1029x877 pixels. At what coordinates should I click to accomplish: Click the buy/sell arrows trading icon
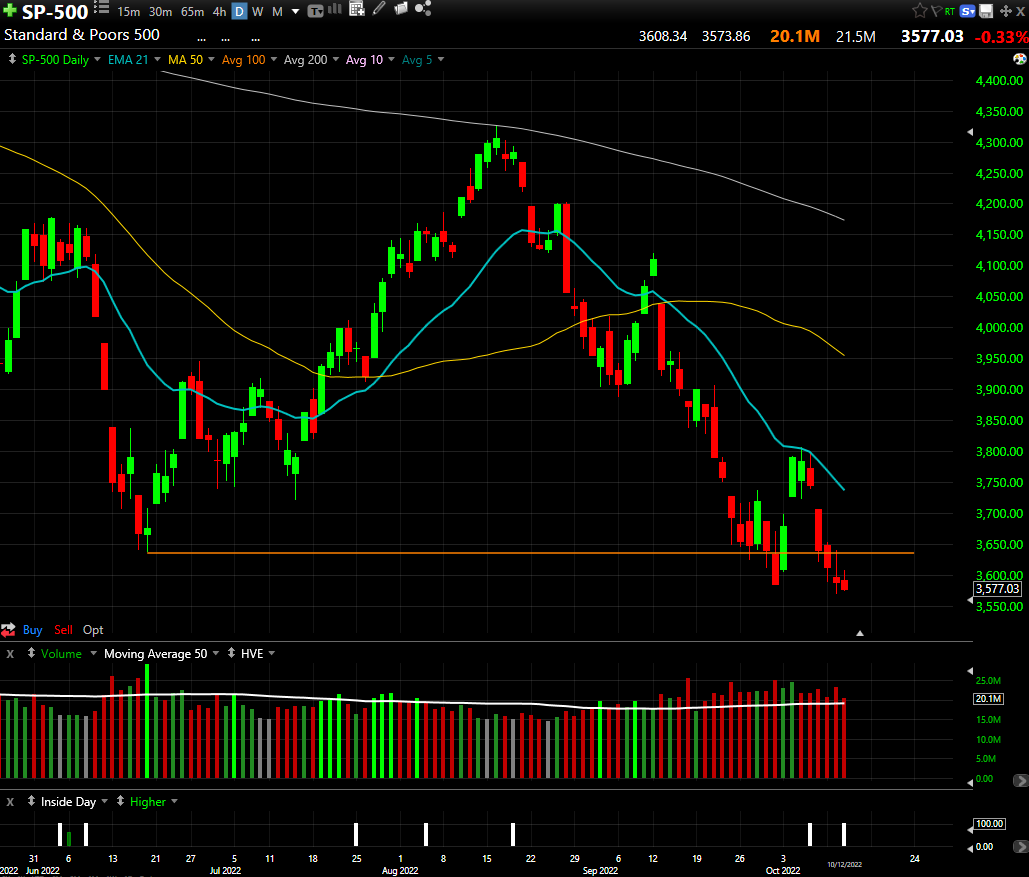[9, 630]
